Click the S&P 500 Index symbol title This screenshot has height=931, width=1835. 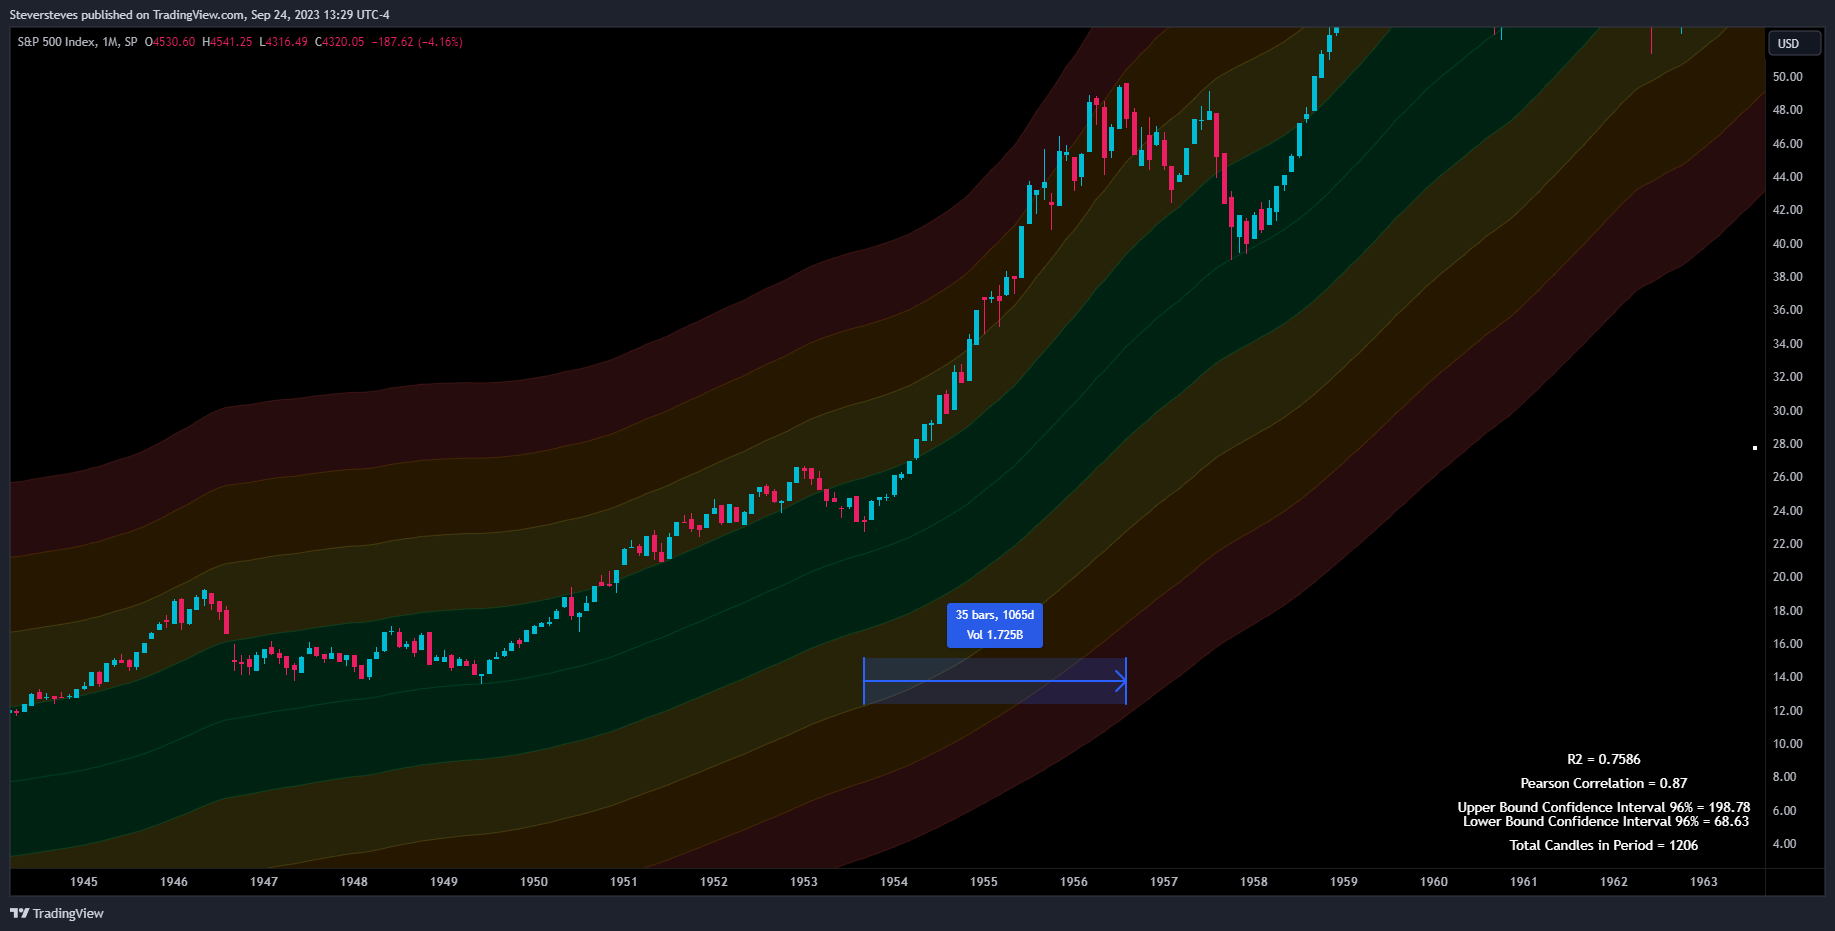click(57, 42)
